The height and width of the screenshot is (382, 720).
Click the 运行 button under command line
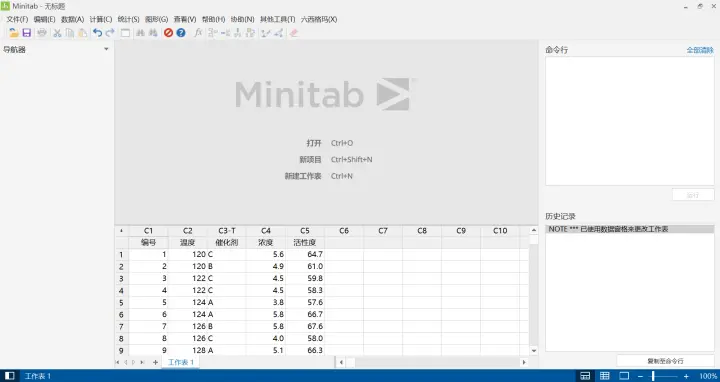point(693,195)
